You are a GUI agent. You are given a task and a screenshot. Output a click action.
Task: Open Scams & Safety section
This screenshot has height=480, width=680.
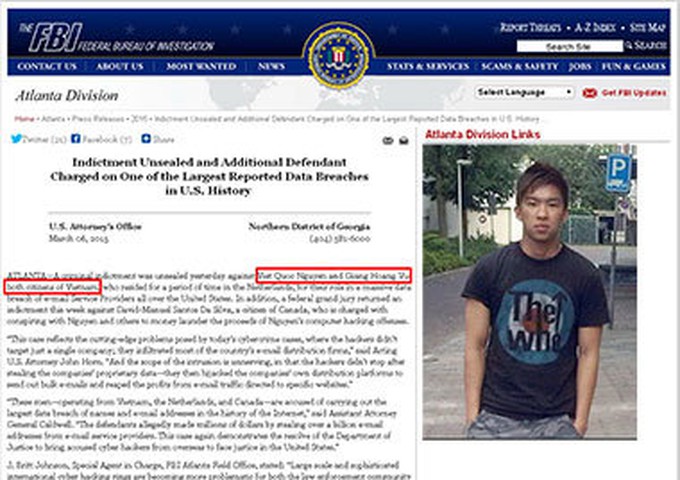tap(520, 66)
